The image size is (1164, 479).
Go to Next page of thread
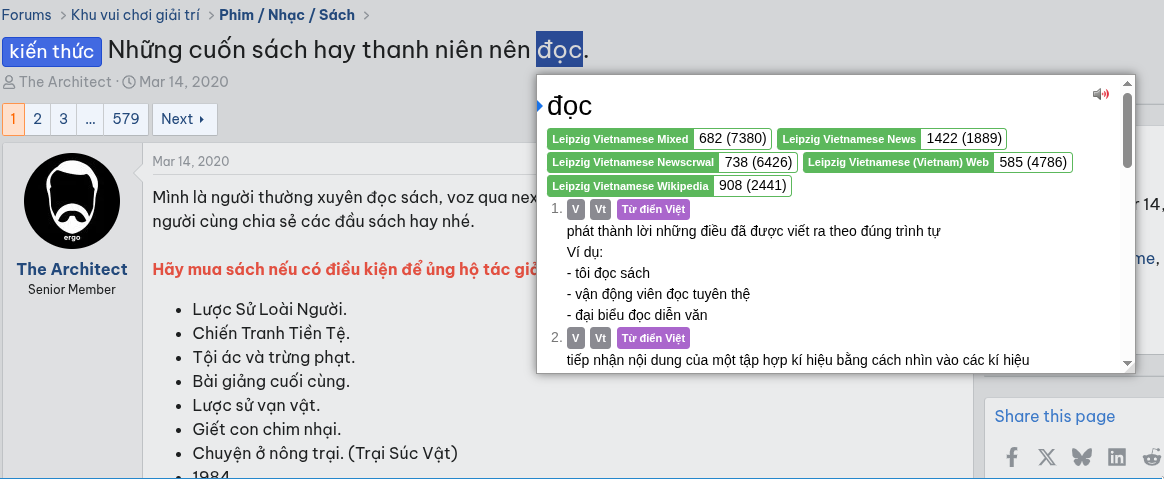[183, 119]
